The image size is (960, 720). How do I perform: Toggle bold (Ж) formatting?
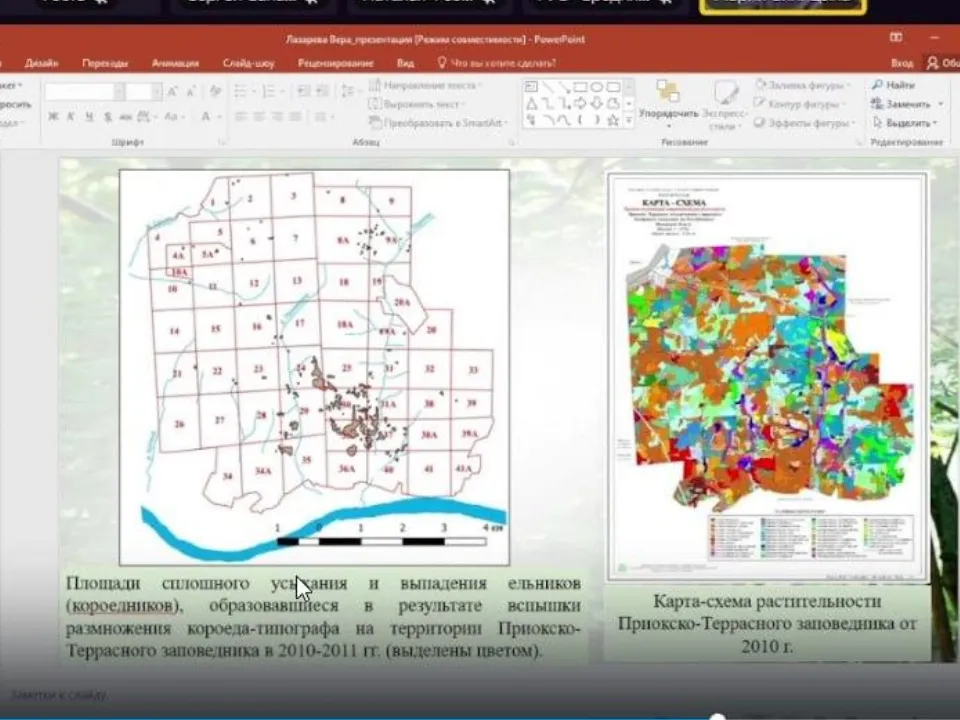(53, 117)
